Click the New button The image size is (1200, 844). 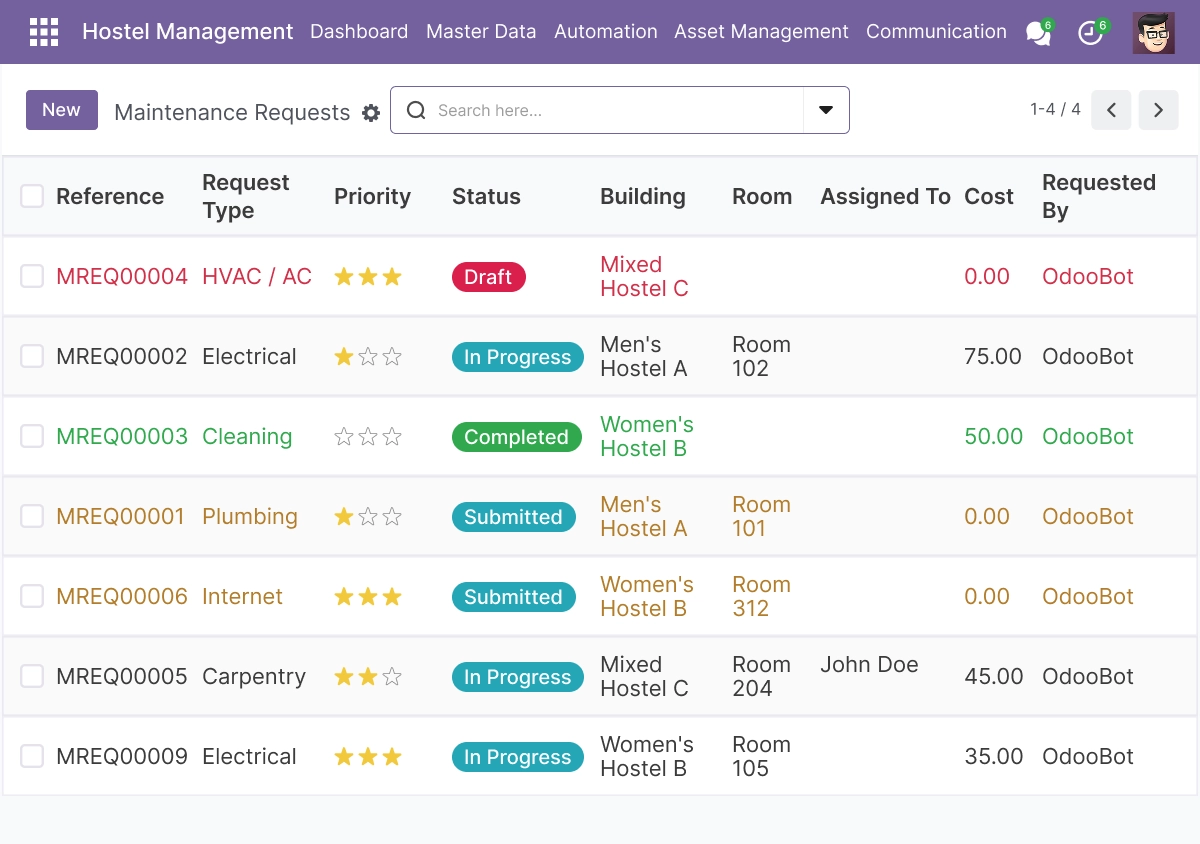tap(62, 110)
